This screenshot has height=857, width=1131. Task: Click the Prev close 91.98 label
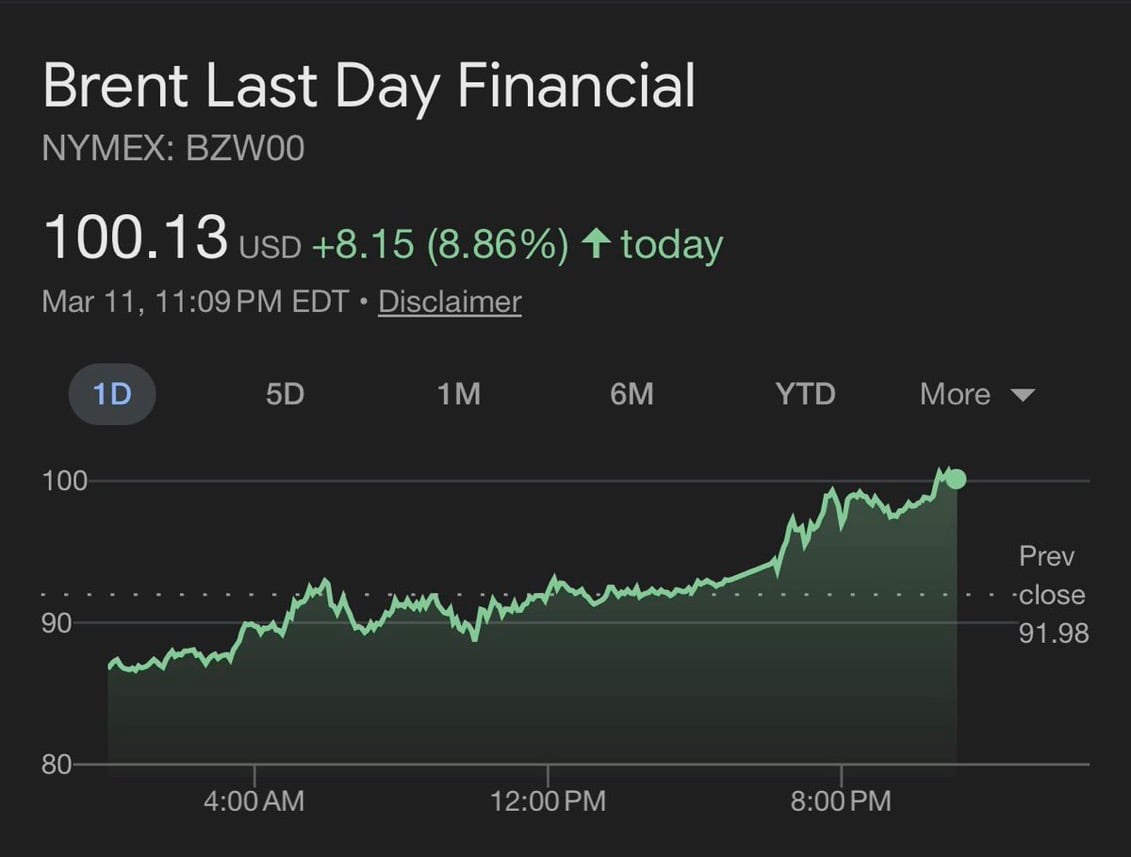coord(1052,594)
